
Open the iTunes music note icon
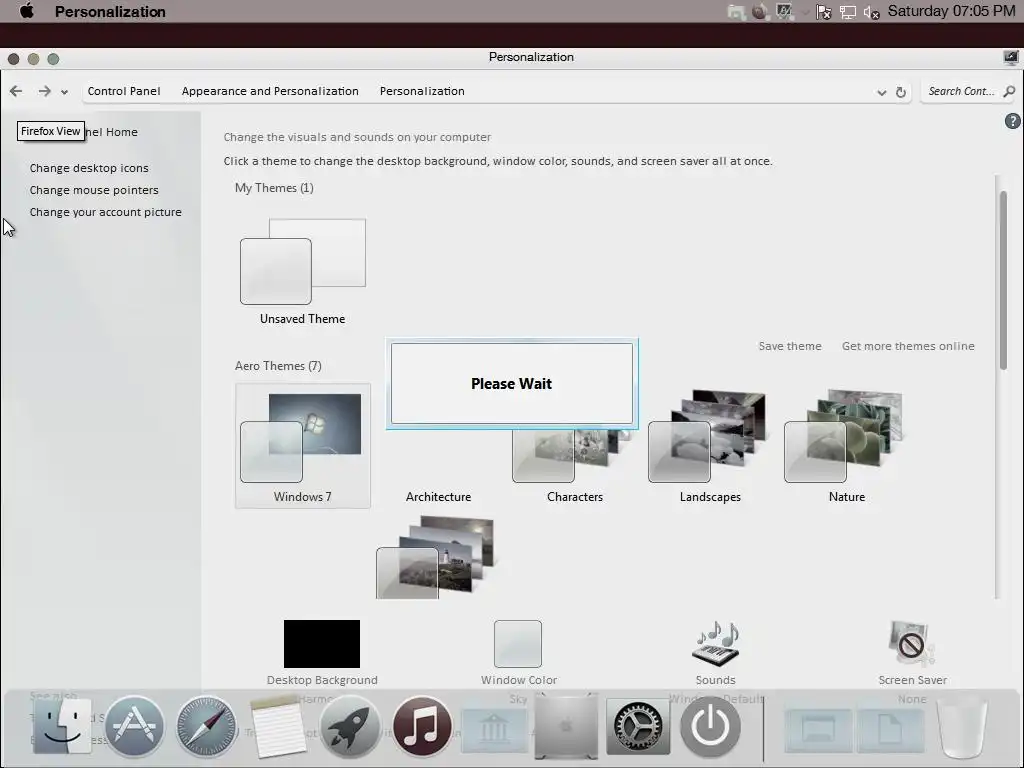click(x=422, y=726)
